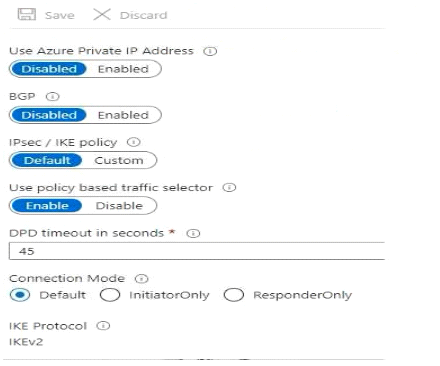Enable Use Azure Private IP Address
440x366 pixels.
(x=123, y=69)
